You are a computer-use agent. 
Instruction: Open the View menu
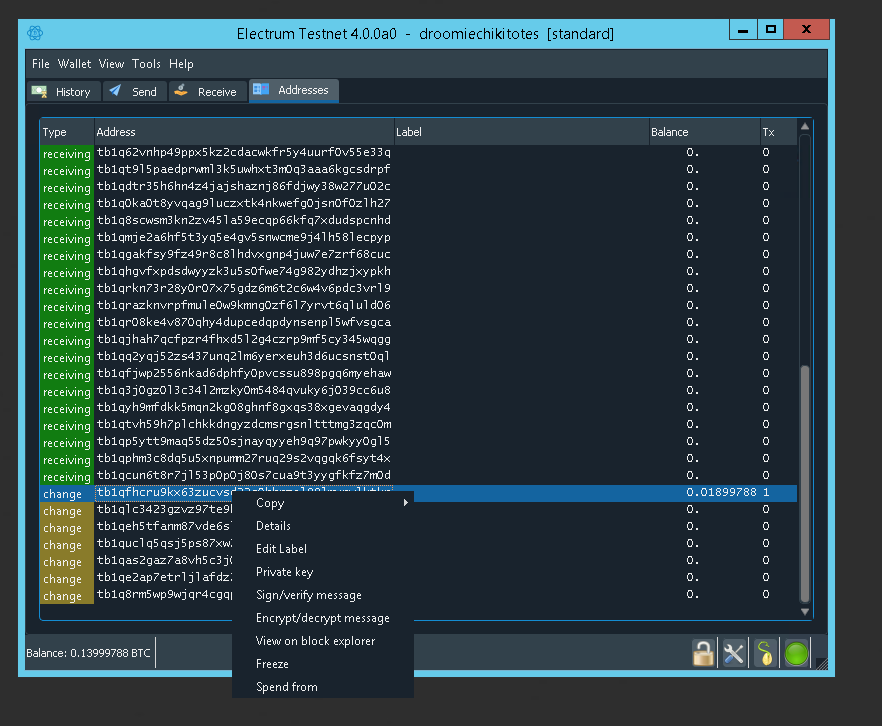(x=111, y=64)
